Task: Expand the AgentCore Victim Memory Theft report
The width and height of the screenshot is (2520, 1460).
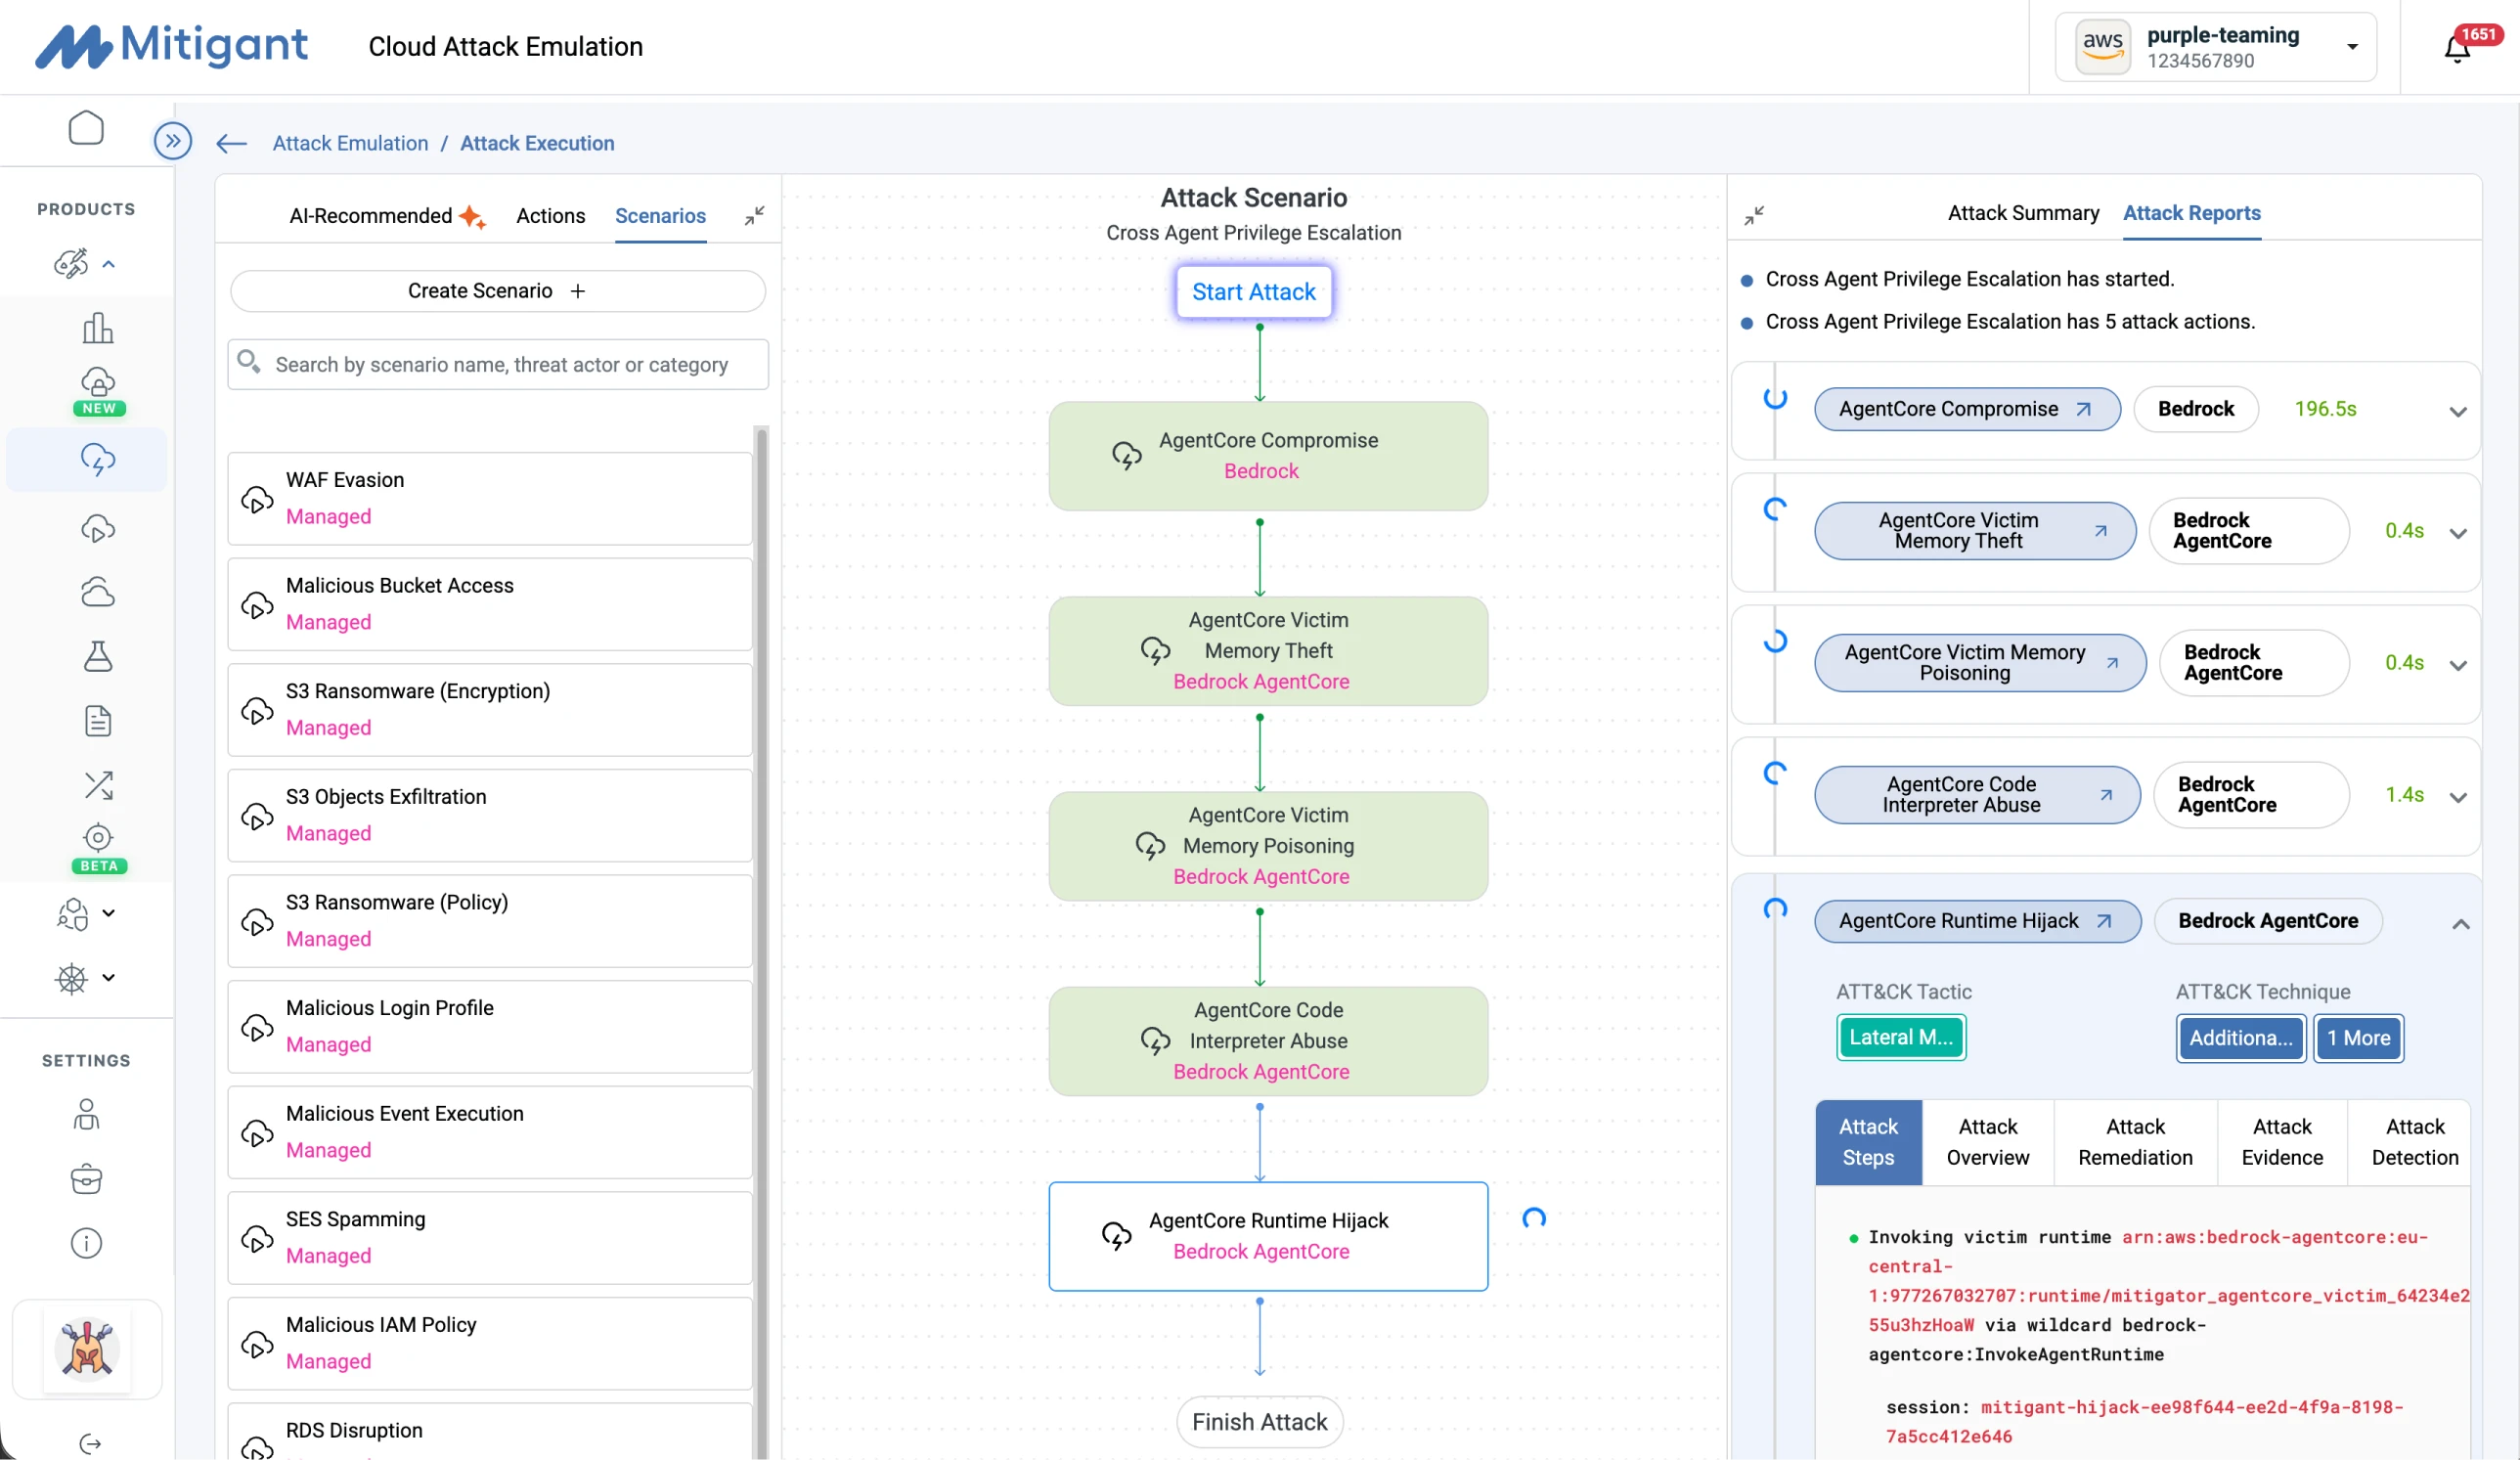Action: point(2458,533)
